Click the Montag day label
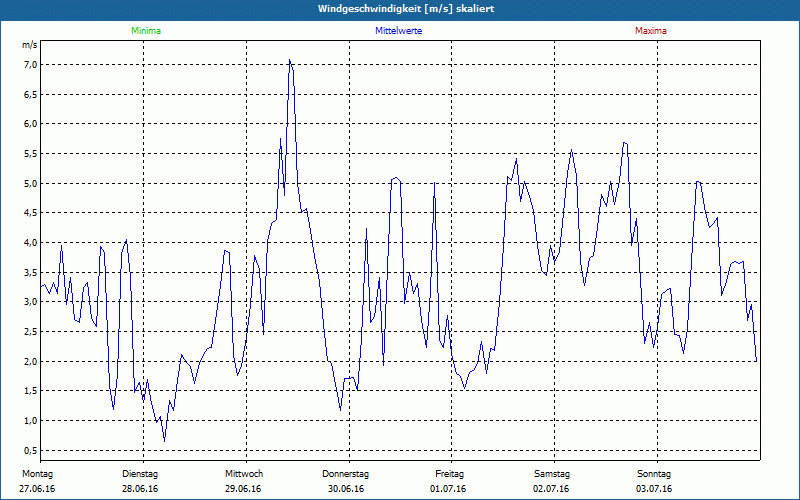The image size is (800, 500). 37,474
